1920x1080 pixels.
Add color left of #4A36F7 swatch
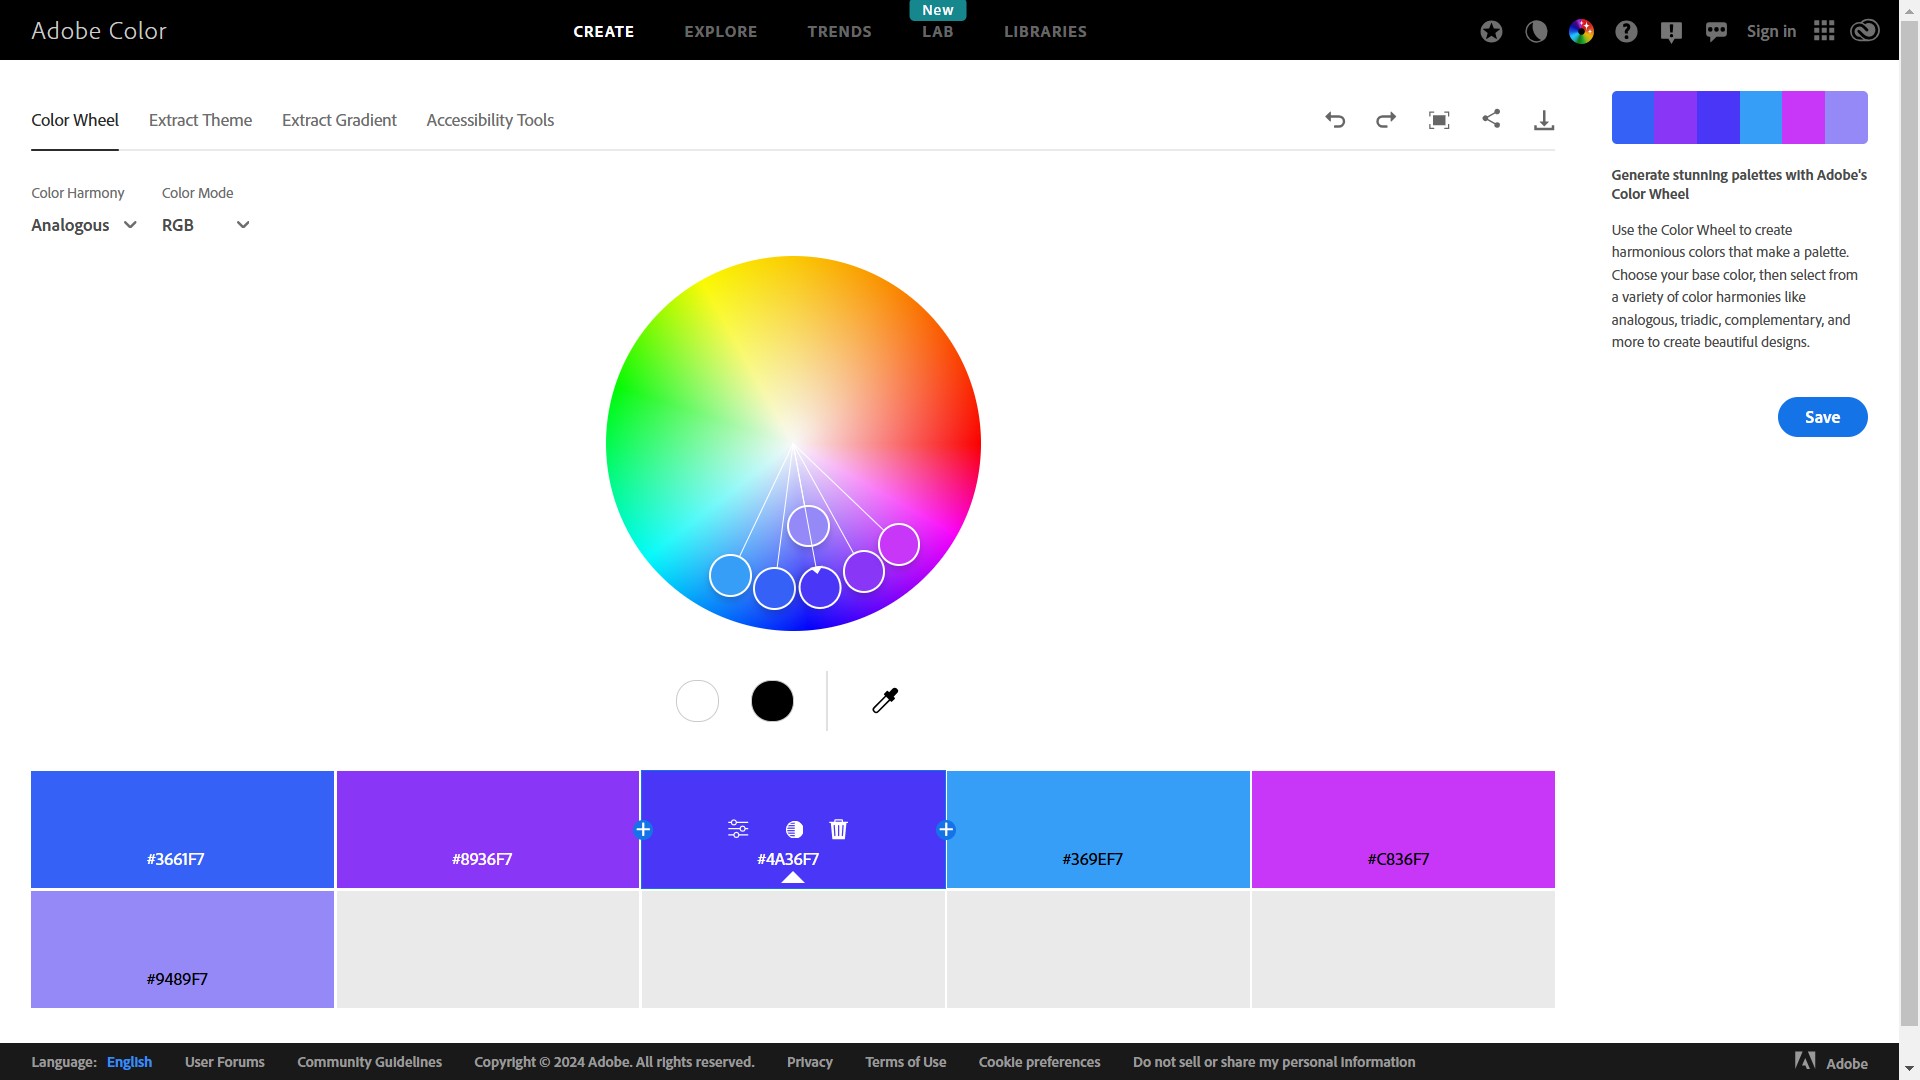tap(643, 830)
